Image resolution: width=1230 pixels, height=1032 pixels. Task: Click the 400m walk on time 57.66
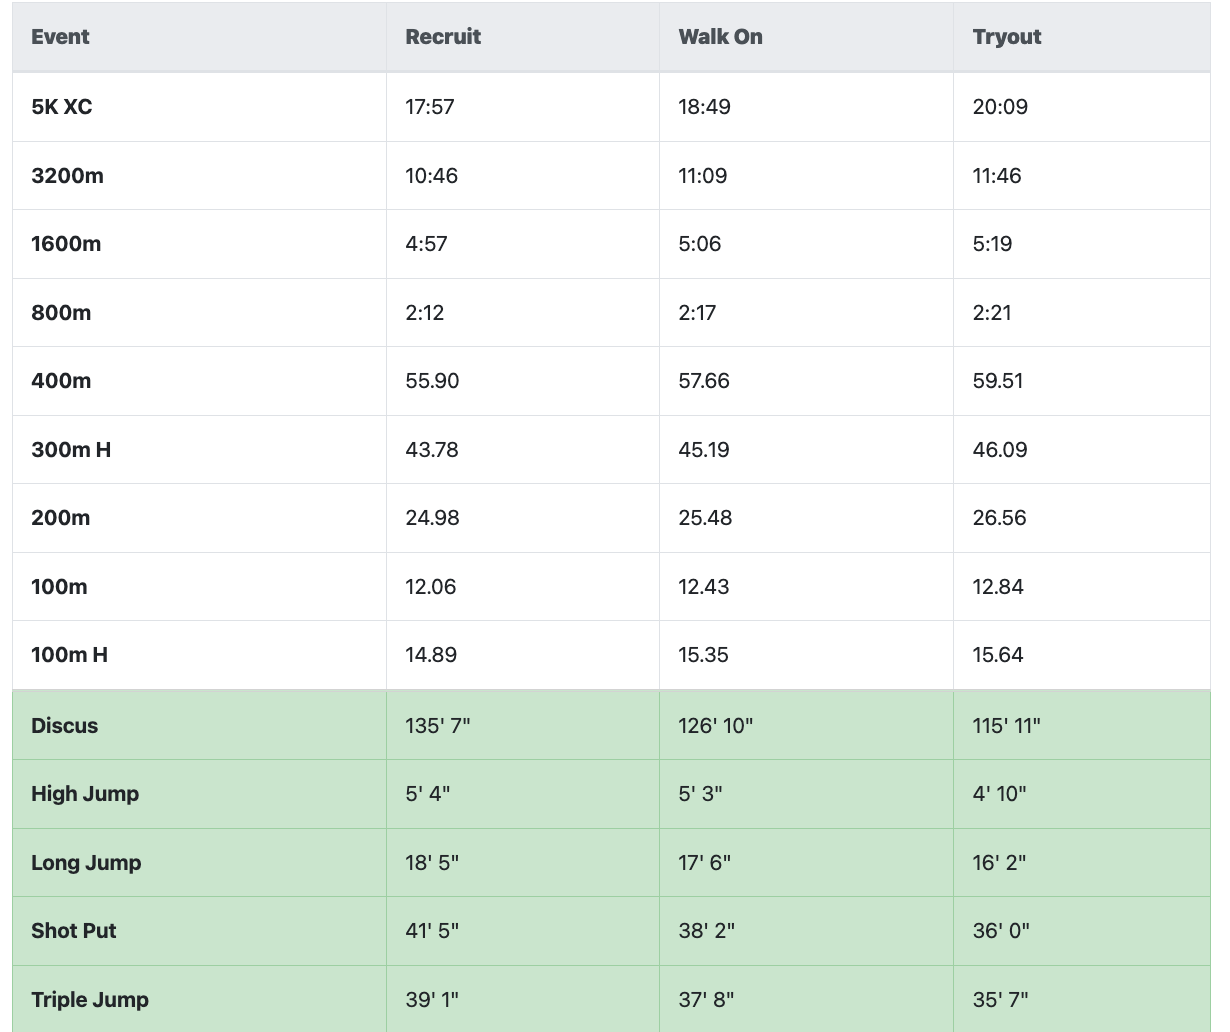pos(704,381)
